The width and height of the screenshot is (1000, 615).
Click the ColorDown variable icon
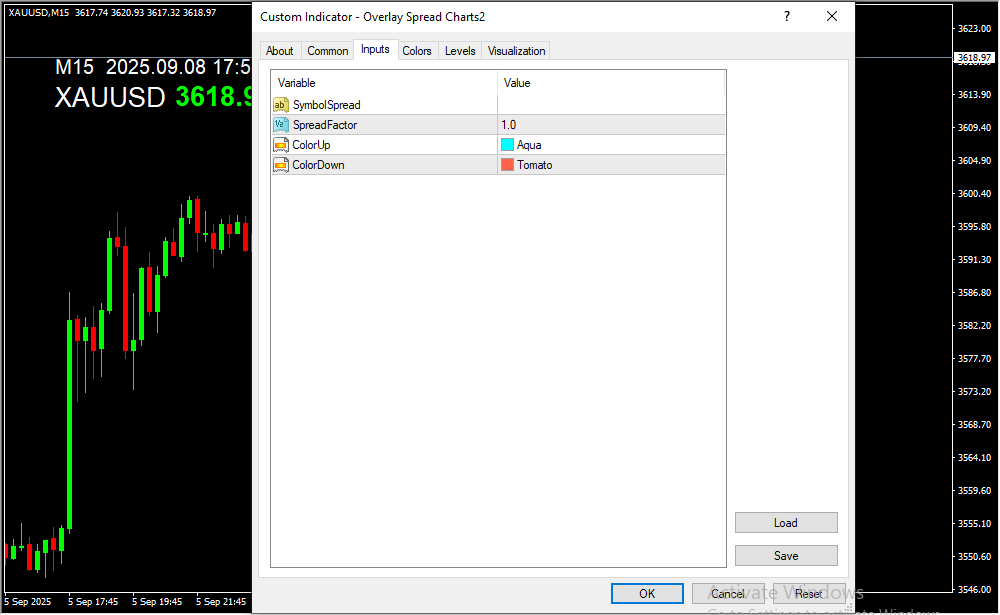[281, 165]
